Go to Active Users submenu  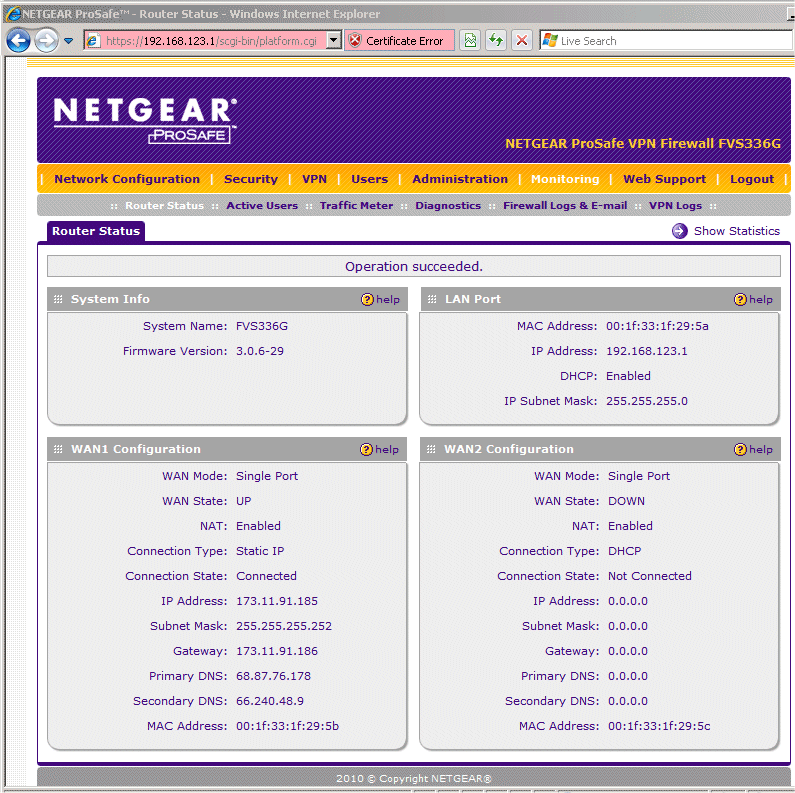pyautogui.click(x=262, y=205)
